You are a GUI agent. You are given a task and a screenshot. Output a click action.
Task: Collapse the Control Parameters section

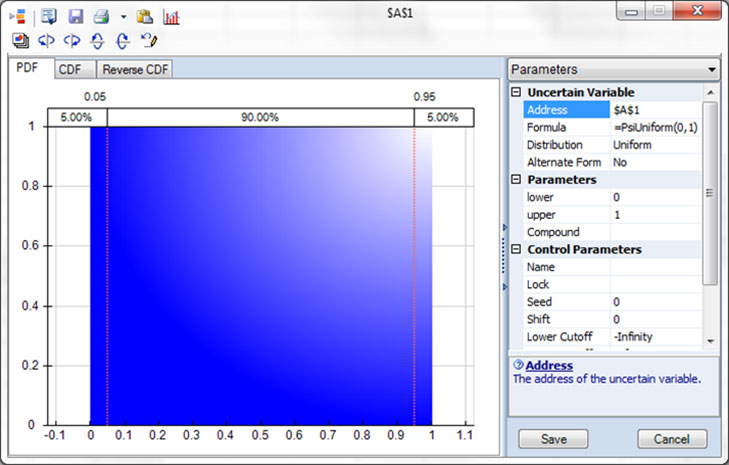point(516,250)
